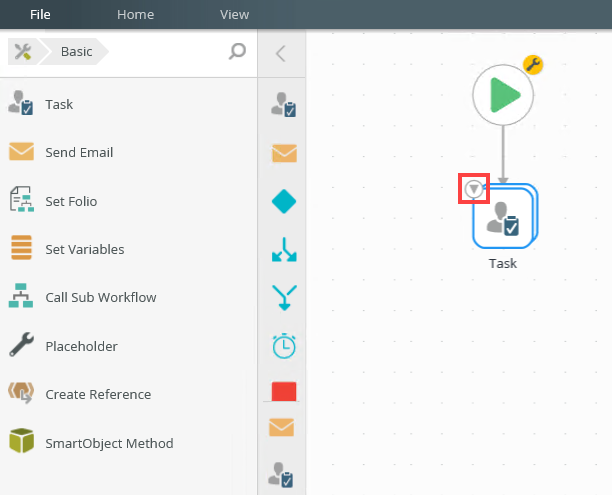Screen dimensions: 612x495
Task: Select the connector line from Start to Task
Action: coord(503,154)
